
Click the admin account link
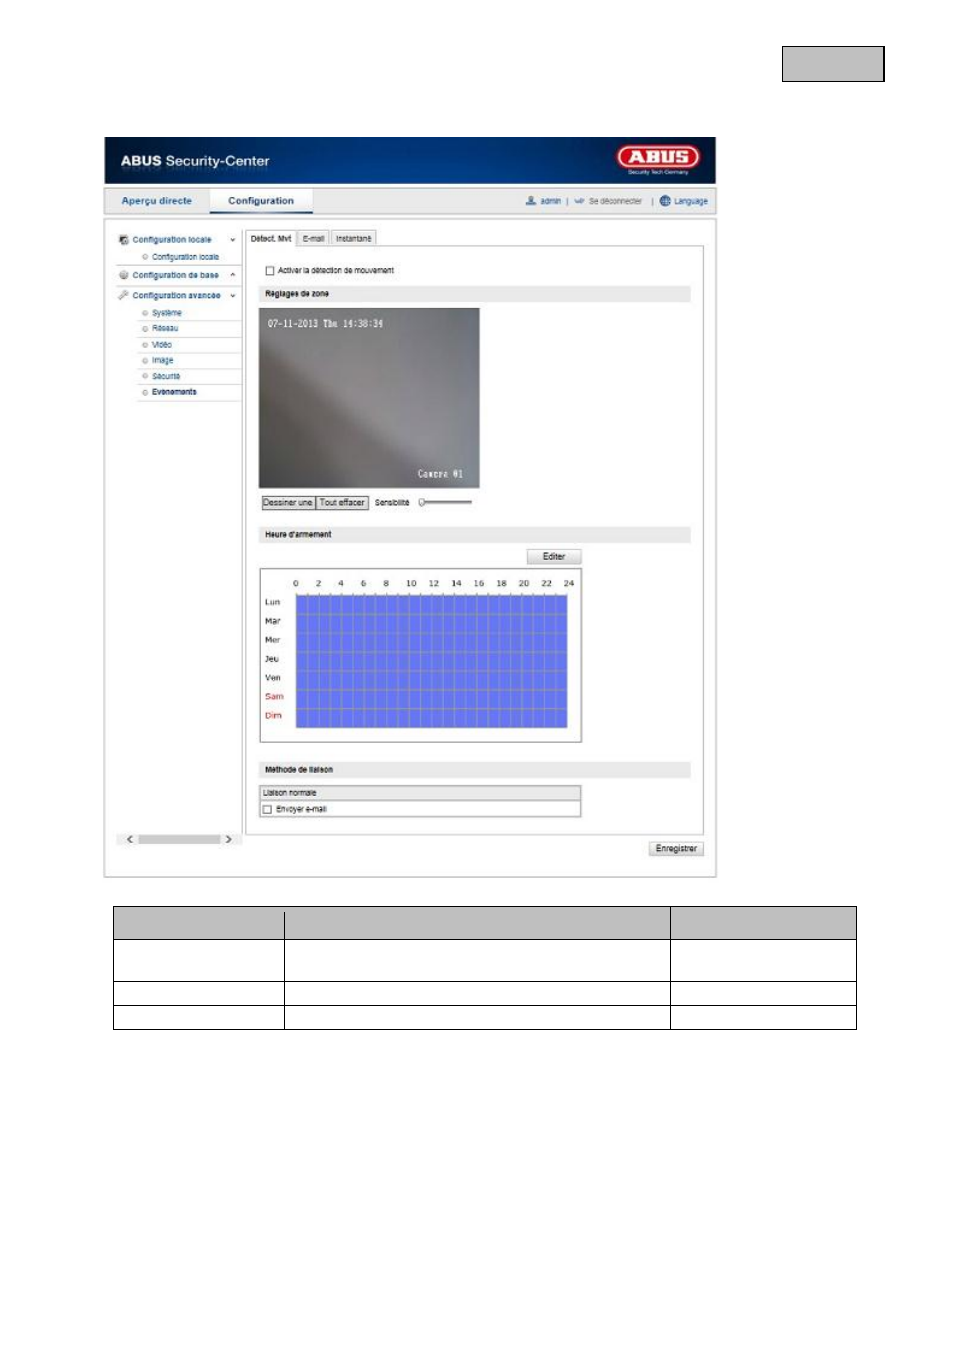(550, 201)
